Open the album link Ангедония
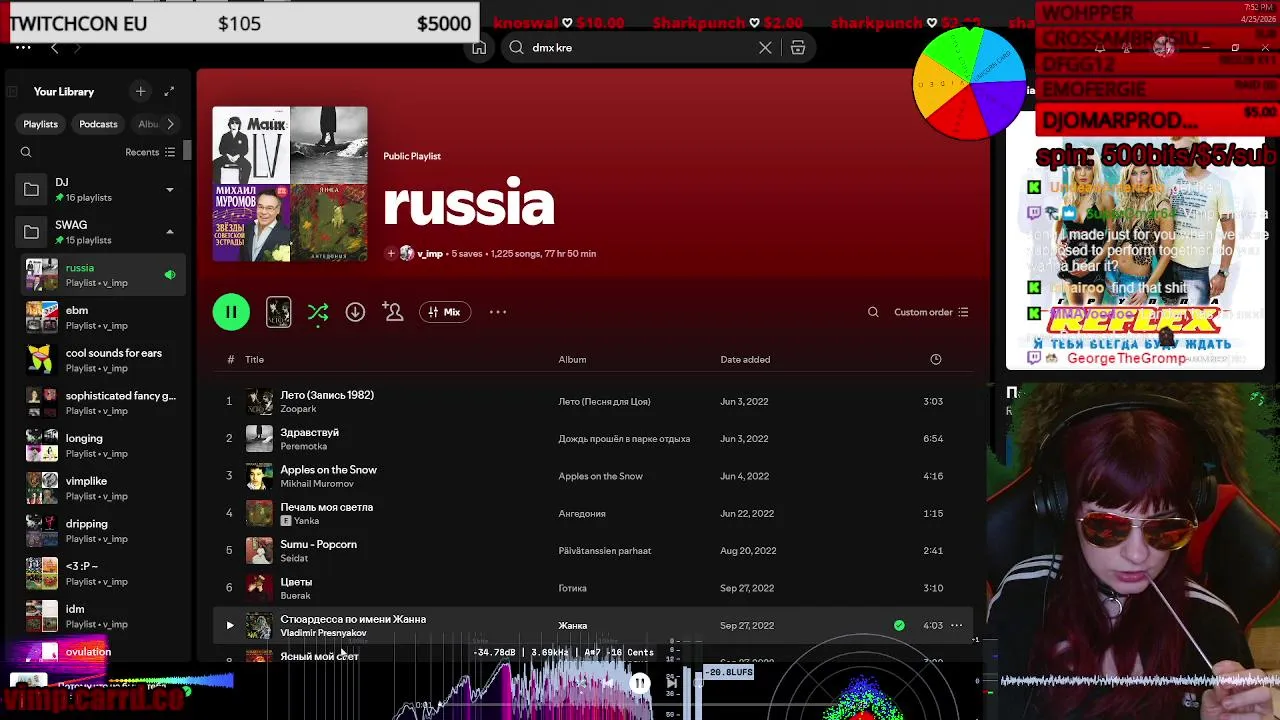 pos(582,513)
